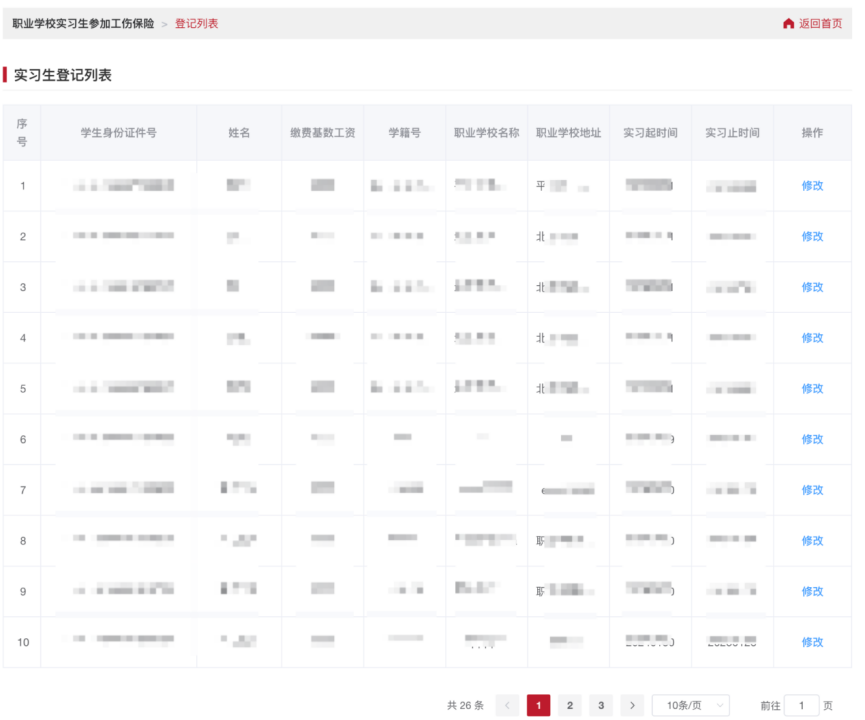Screen dimensions: 865x720
Task: Click 返回首页 link
Action: click(x=820, y=24)
